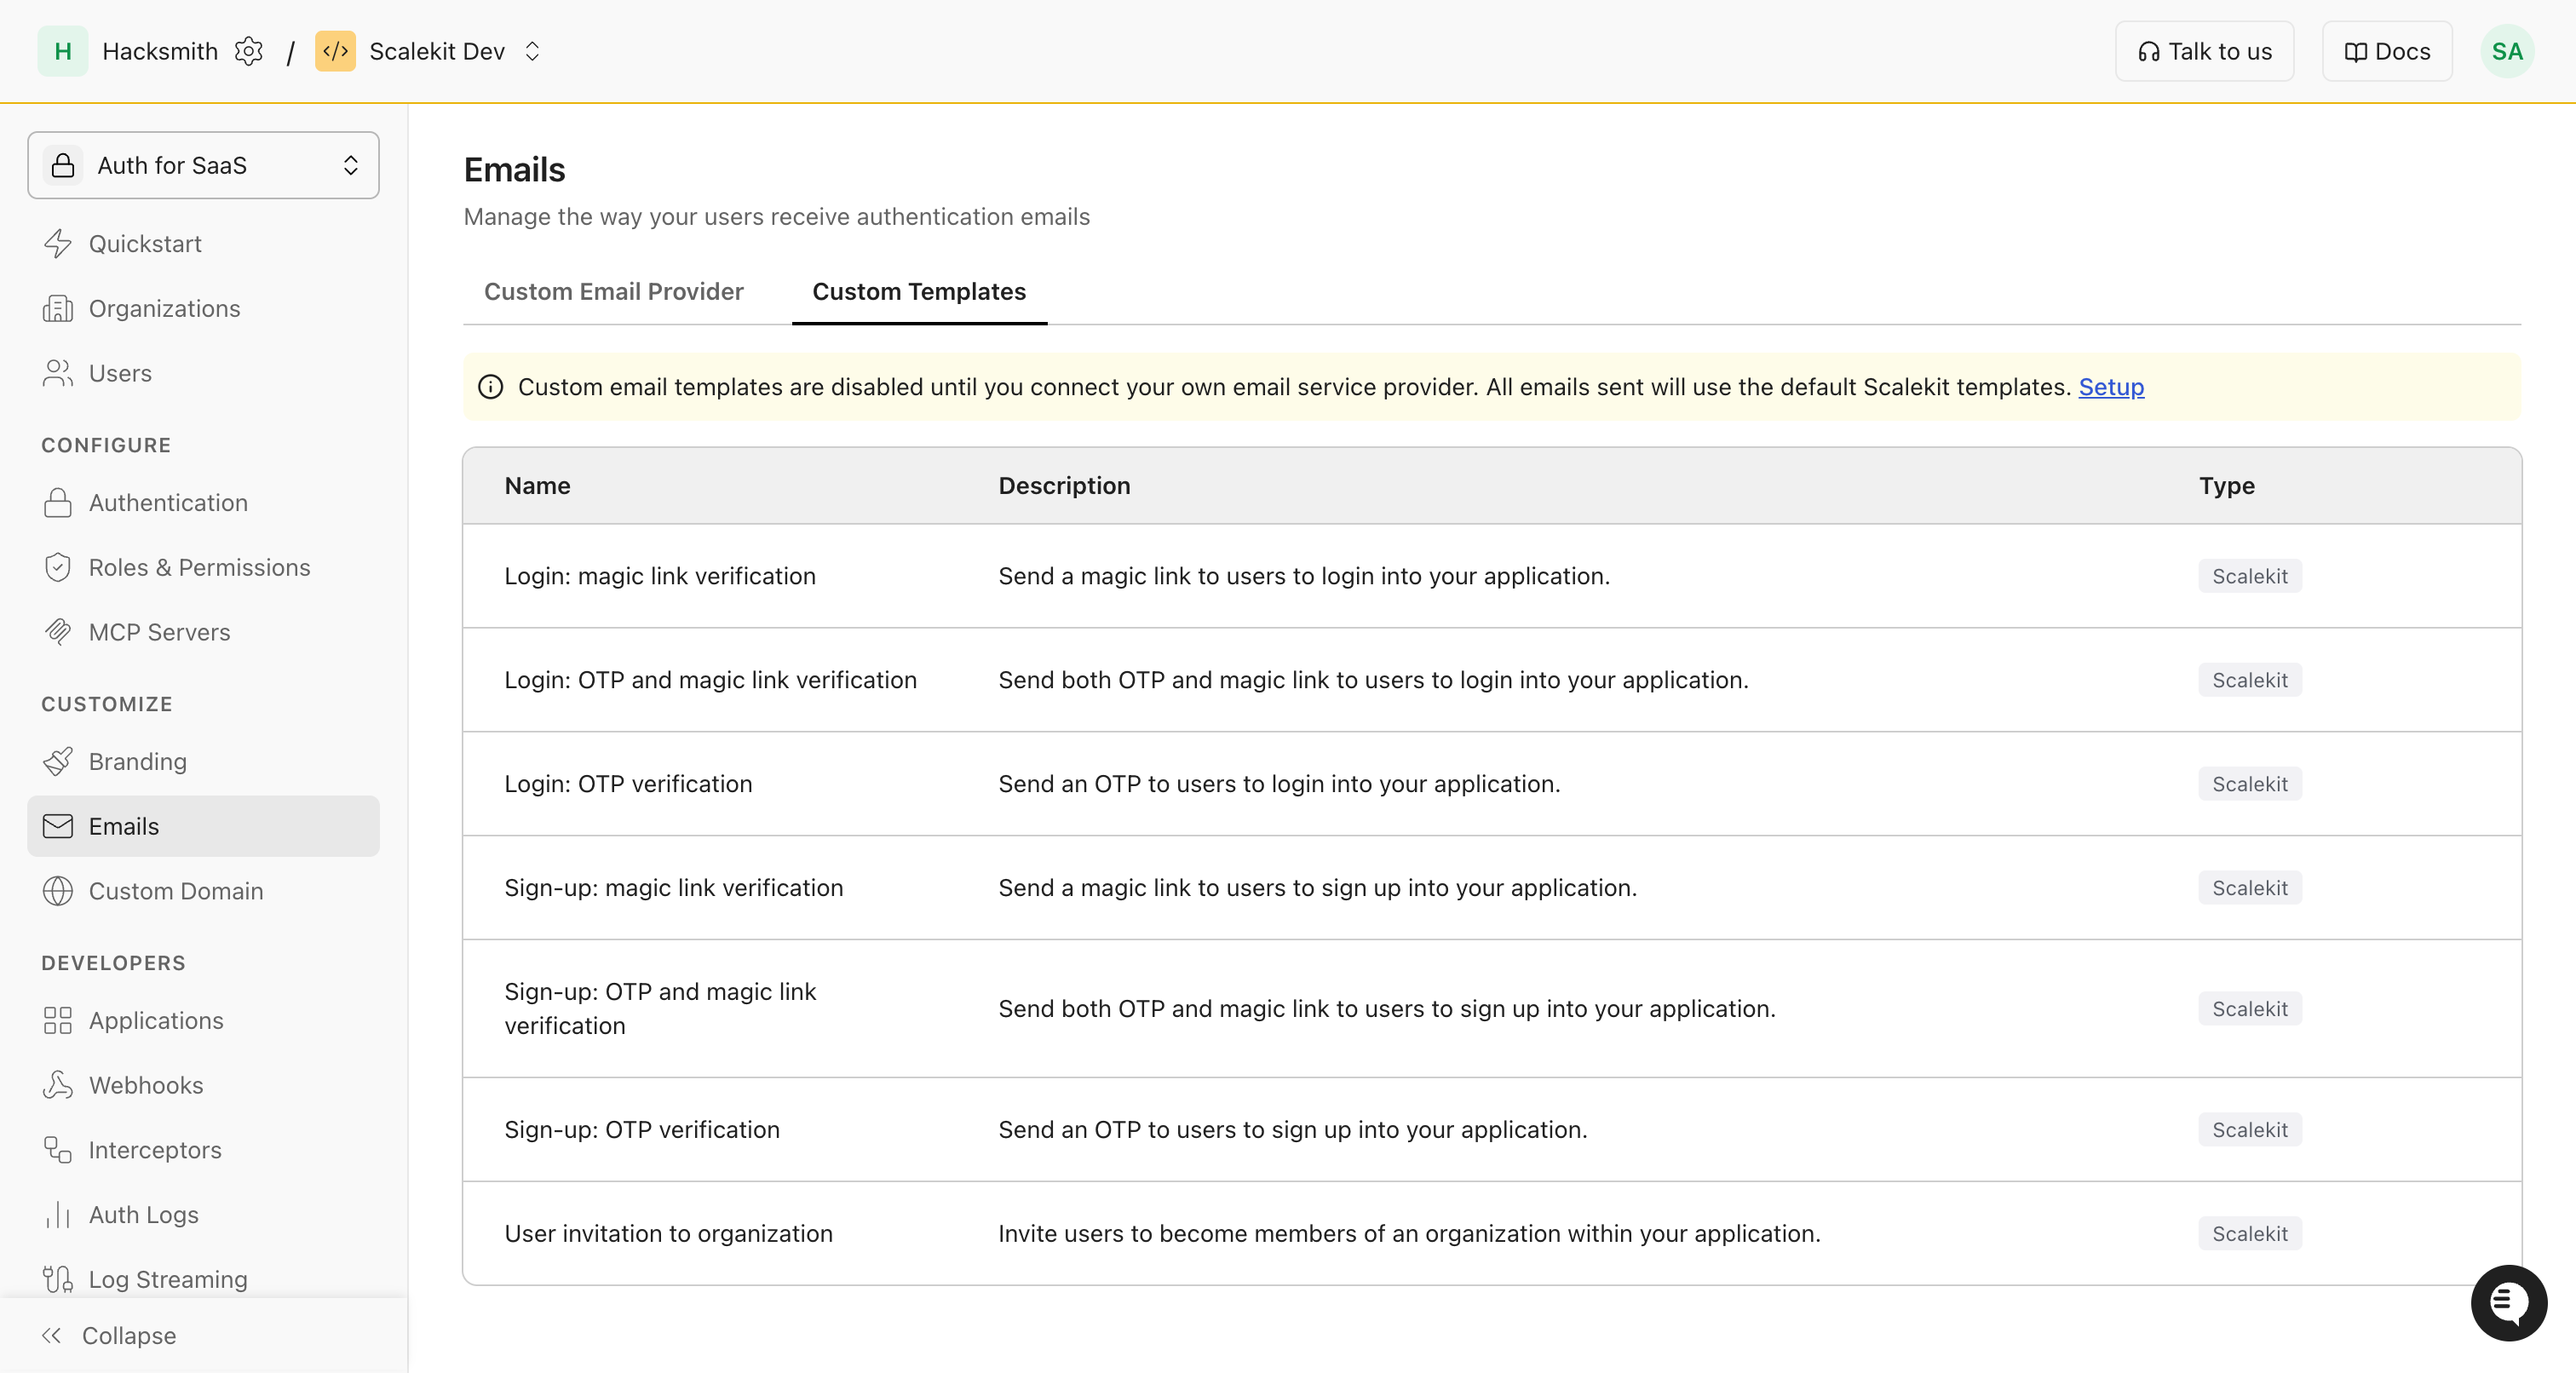This screenshot has height=1373, width=2576.
Task: Open the Auth for SaaS product dropdown
Action: tap(203, 165)
